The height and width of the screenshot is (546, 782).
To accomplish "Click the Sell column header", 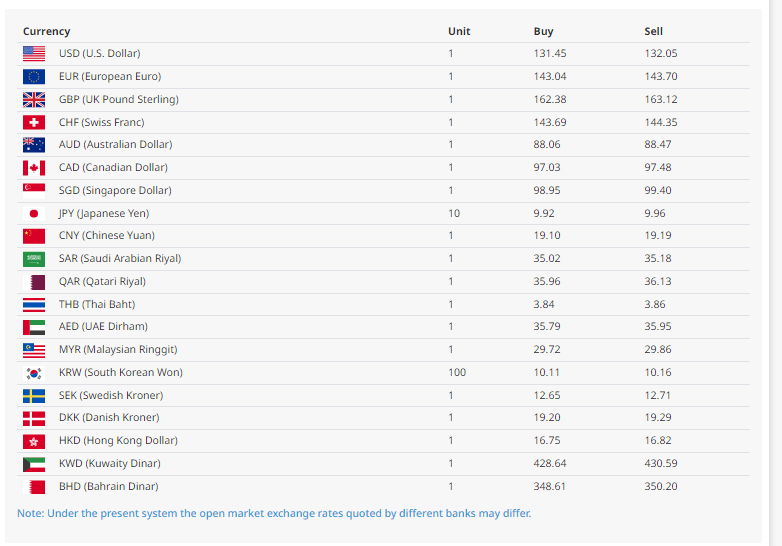I will (x=653, y=32).
